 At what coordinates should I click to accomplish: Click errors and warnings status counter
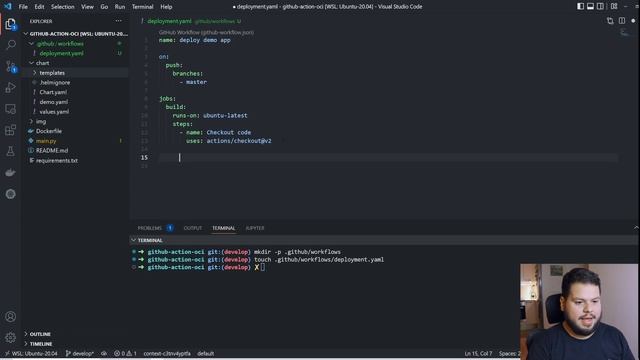[125, 353]
